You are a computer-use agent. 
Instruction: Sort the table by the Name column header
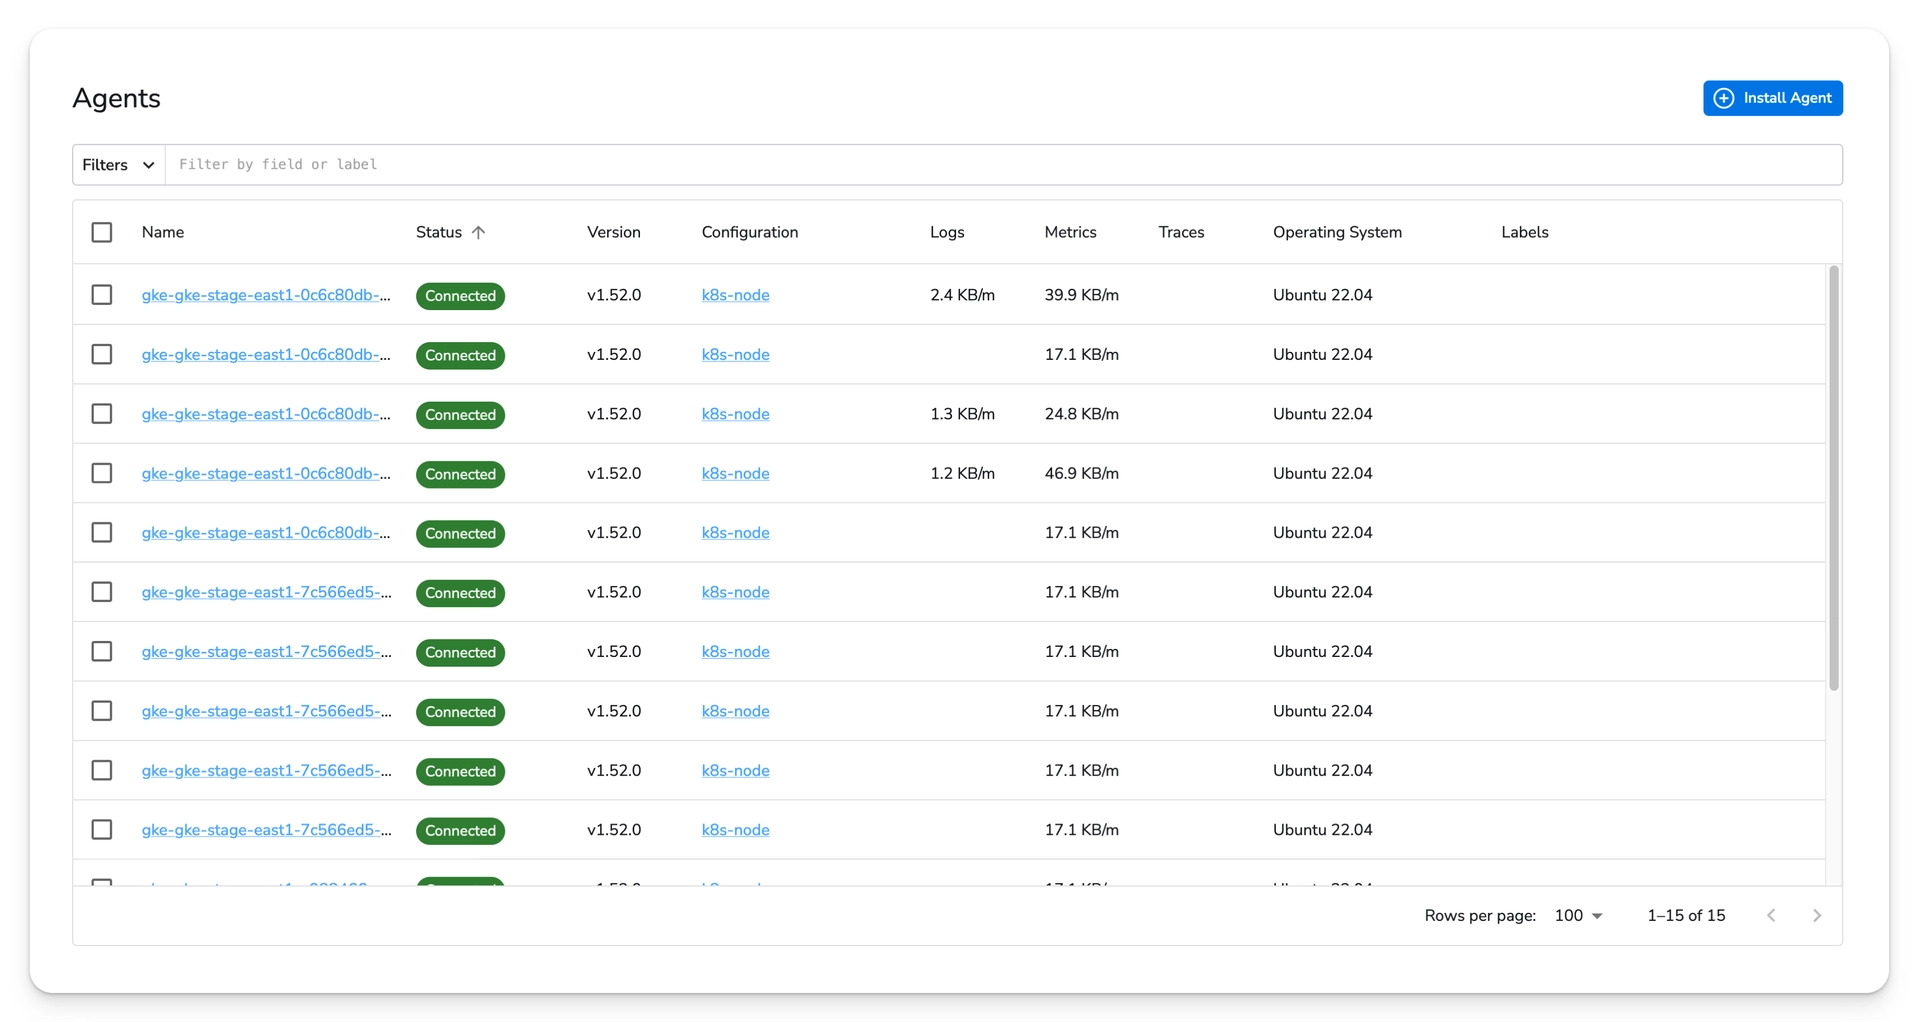(x=163, y=232)
